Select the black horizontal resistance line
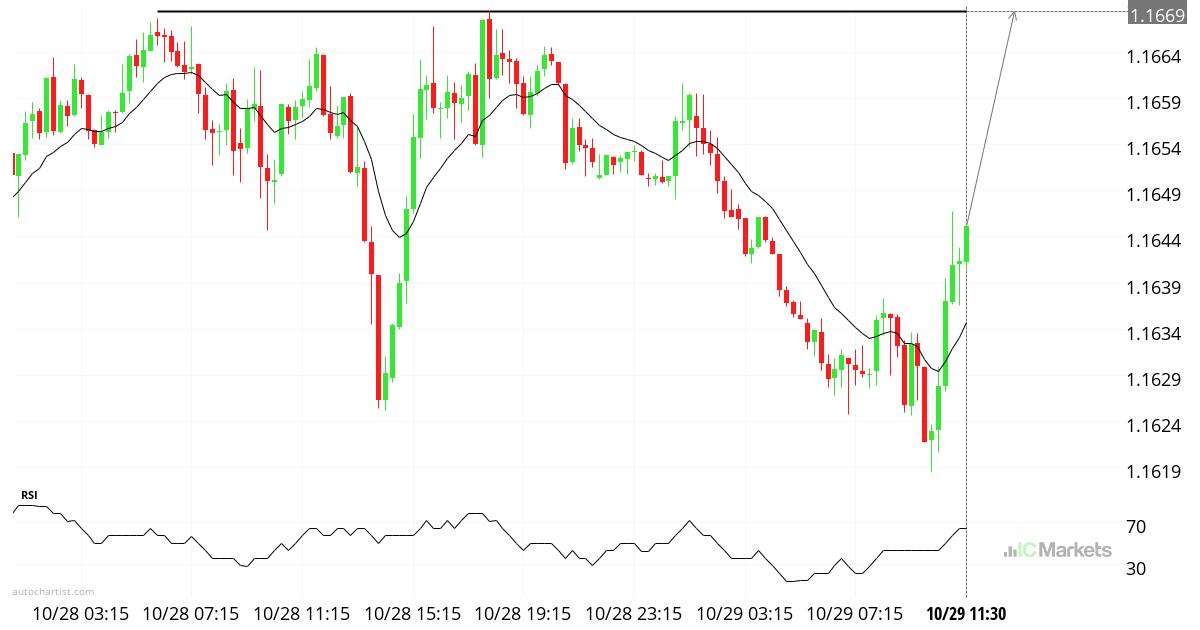The image size is (1200, 630). click(560, 12)
